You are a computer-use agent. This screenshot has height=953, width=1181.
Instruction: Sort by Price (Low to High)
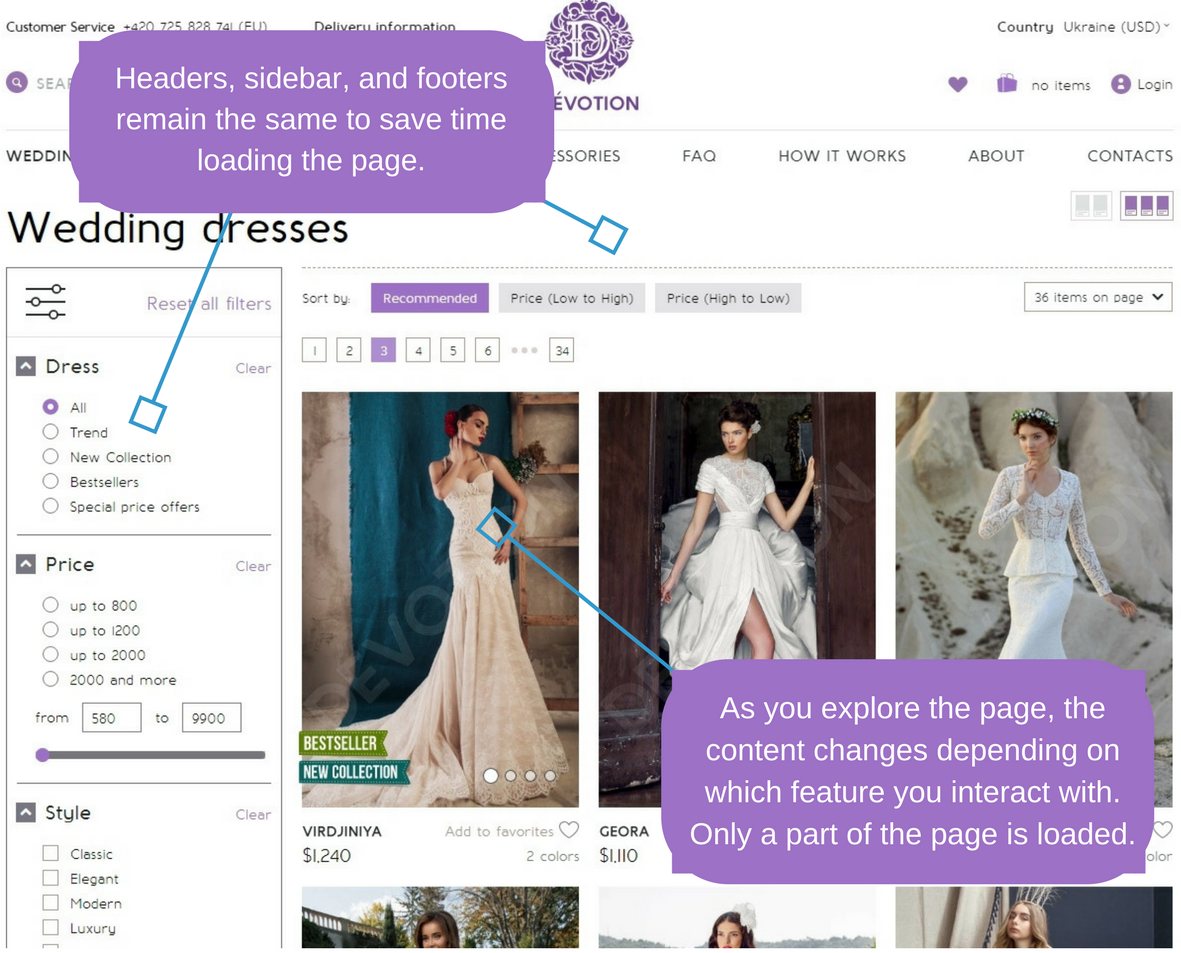pos(571,298)
